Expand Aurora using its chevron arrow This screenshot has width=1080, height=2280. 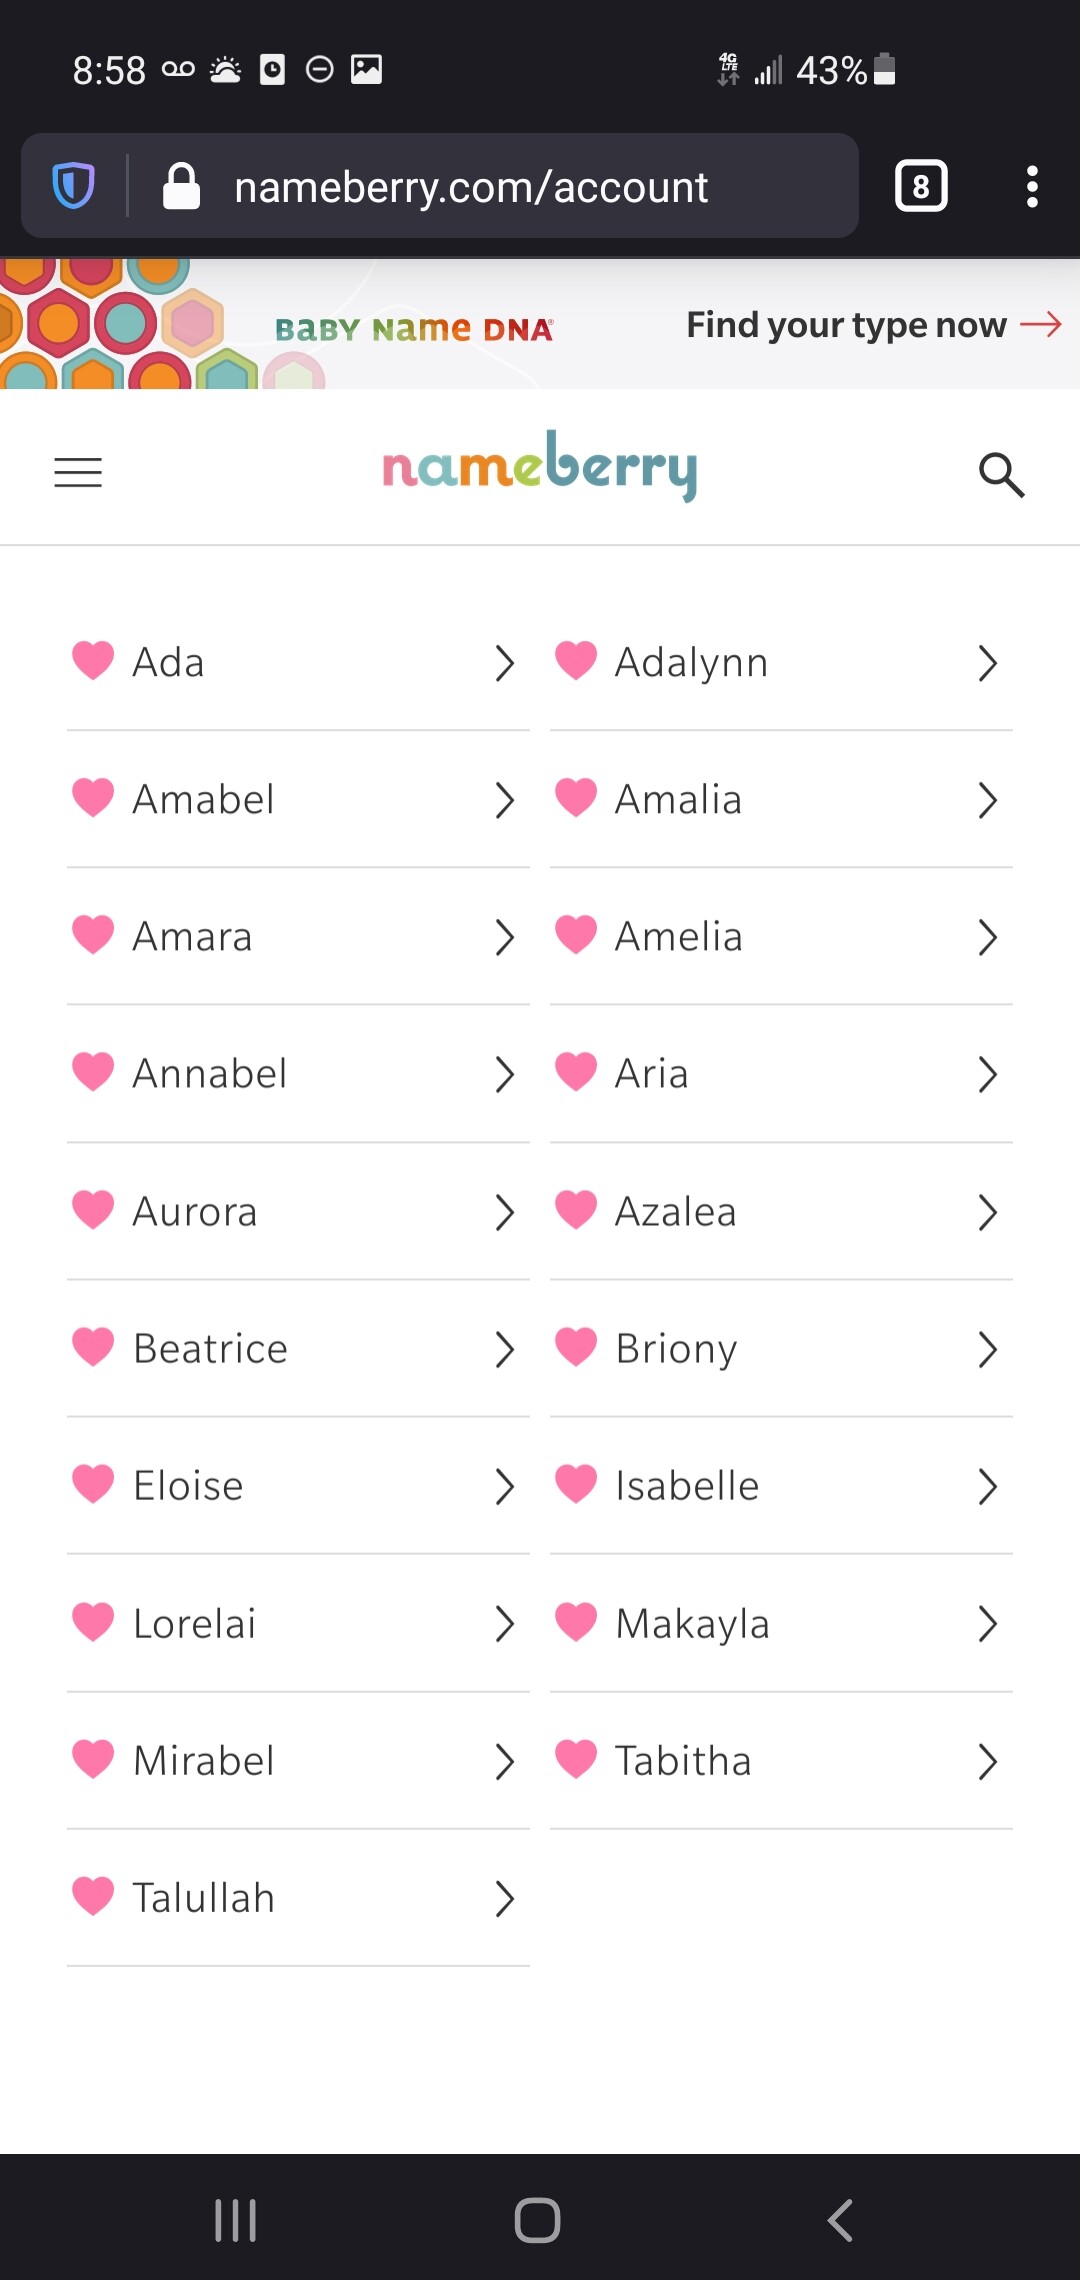pyautogui.click(x=505, y=1212)
